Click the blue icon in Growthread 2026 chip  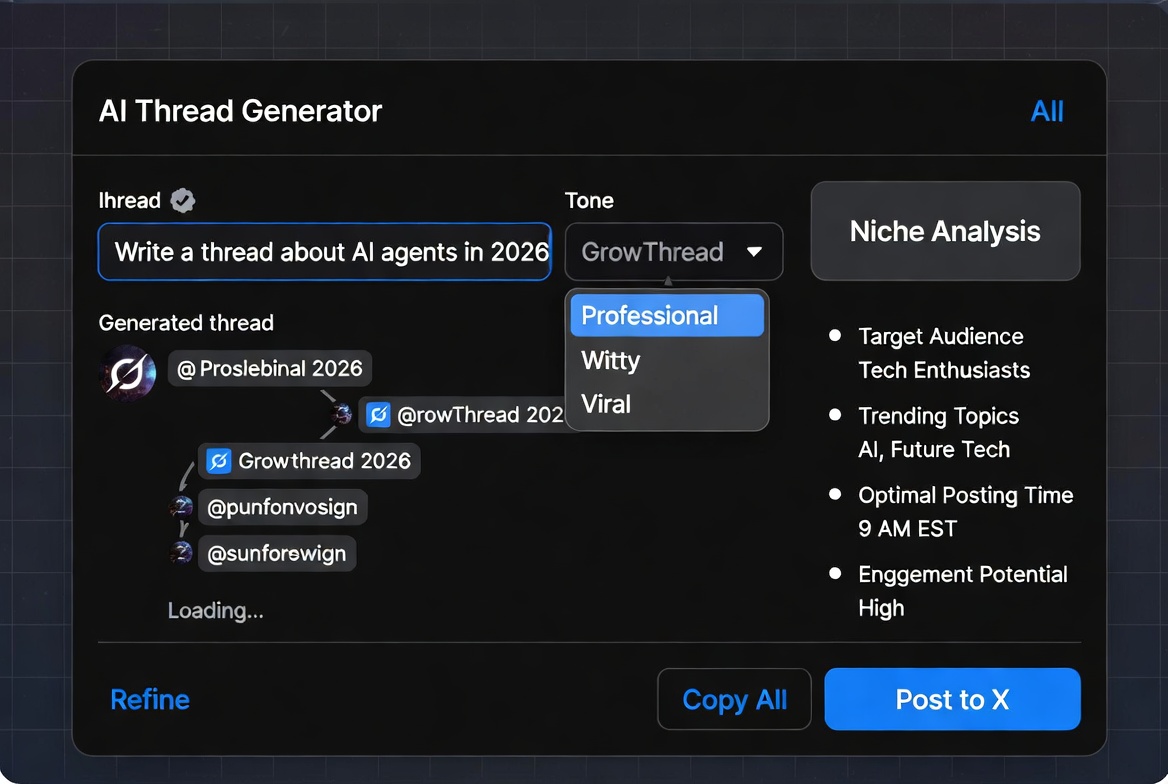click(218, 461)
